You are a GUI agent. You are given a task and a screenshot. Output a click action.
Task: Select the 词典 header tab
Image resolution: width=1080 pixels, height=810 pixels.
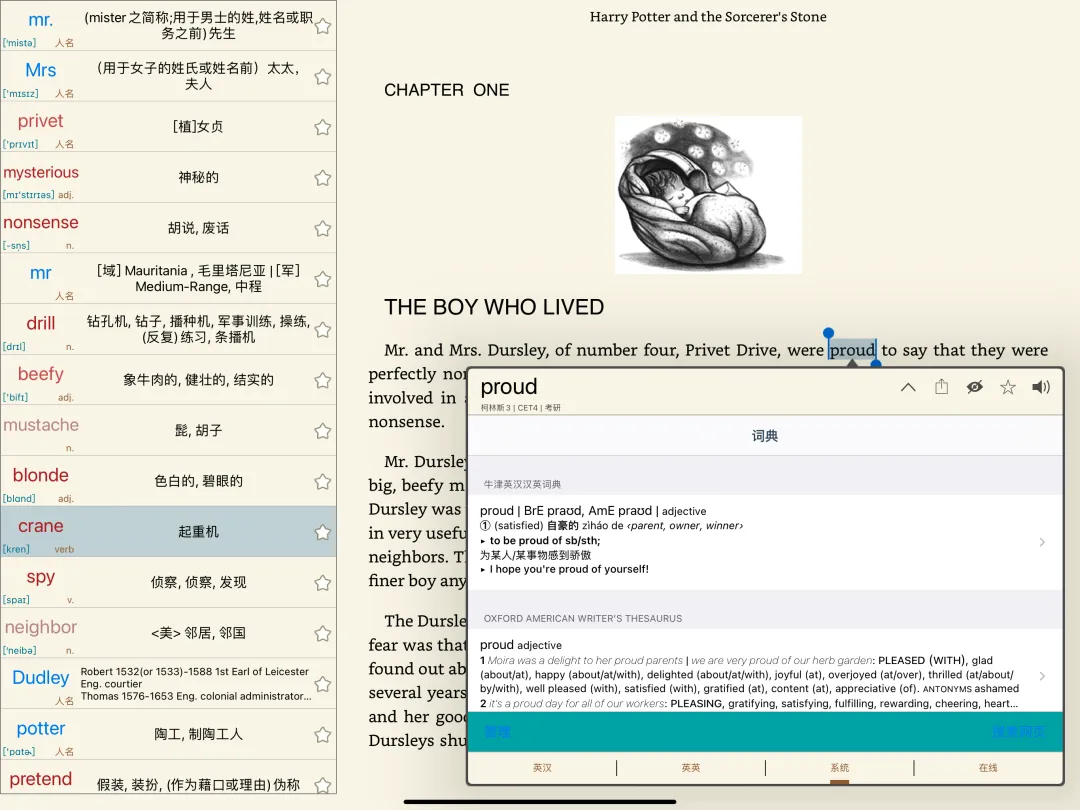(765, 436)
